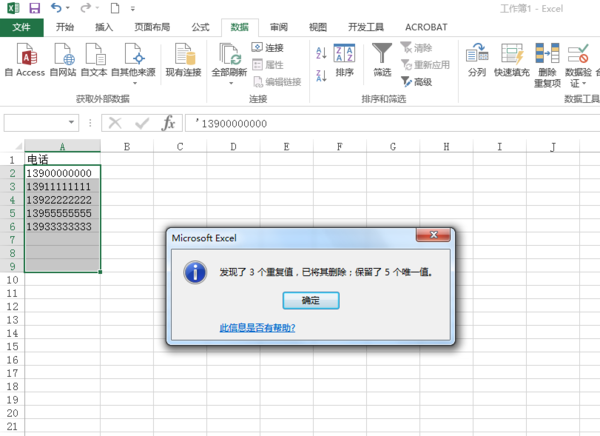Sort descending Z to A
Viewport: 600px width, 436px height.
click(x=321, y=75)
